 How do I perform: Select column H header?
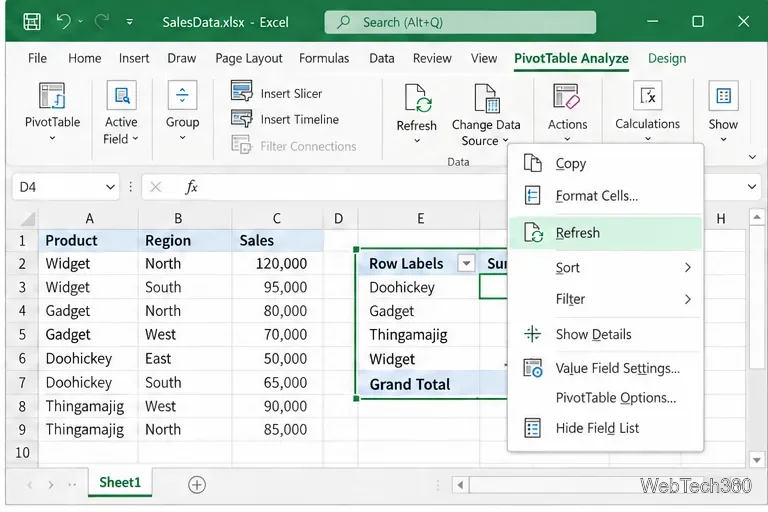[x=721, y=219]
